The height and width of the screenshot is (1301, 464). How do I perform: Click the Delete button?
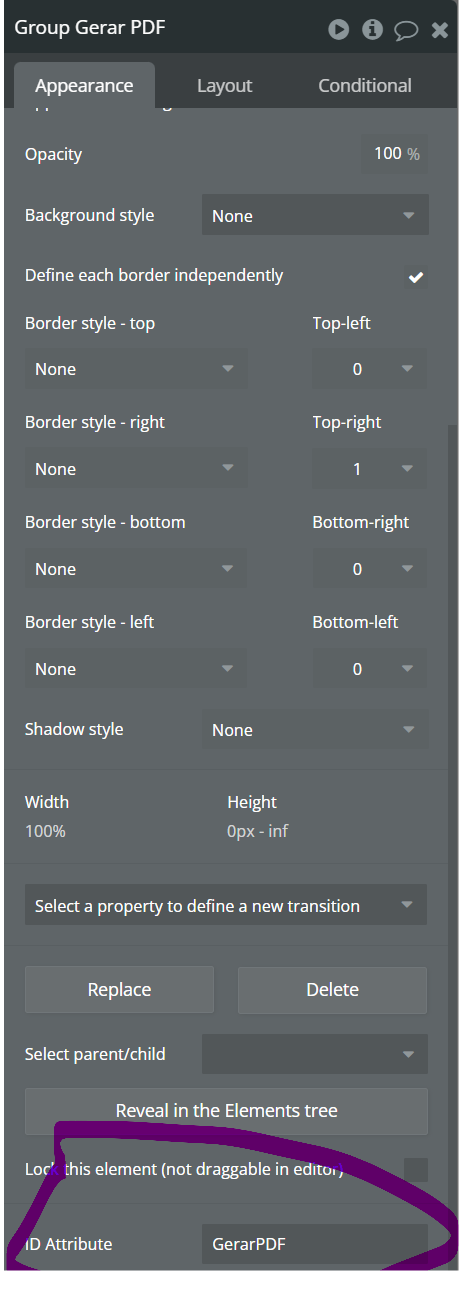point(332,990)
